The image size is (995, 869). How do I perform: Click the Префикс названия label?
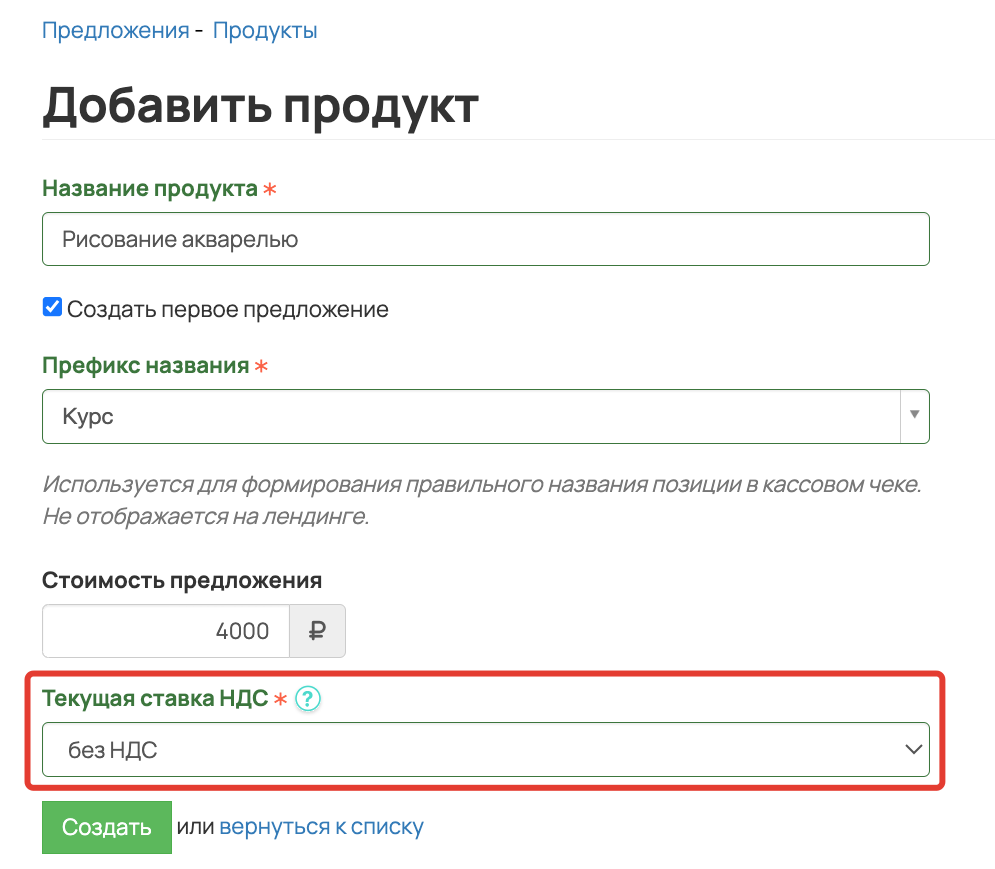tap(145, 366)
